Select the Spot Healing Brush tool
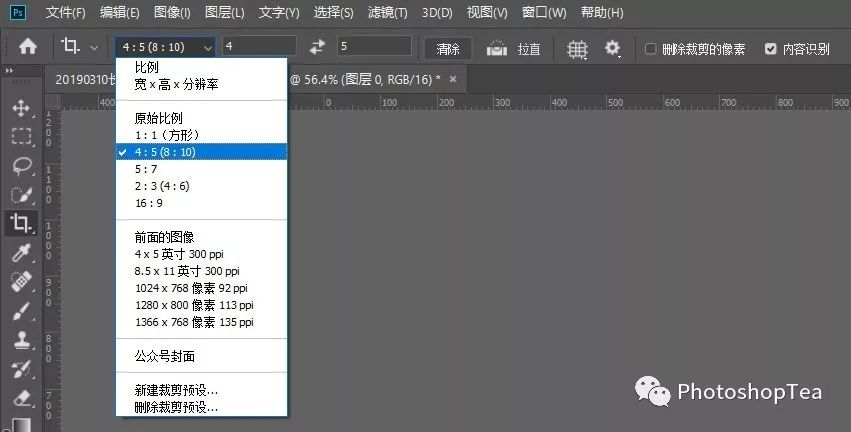851x432 pixels. [x=21, y=282]
